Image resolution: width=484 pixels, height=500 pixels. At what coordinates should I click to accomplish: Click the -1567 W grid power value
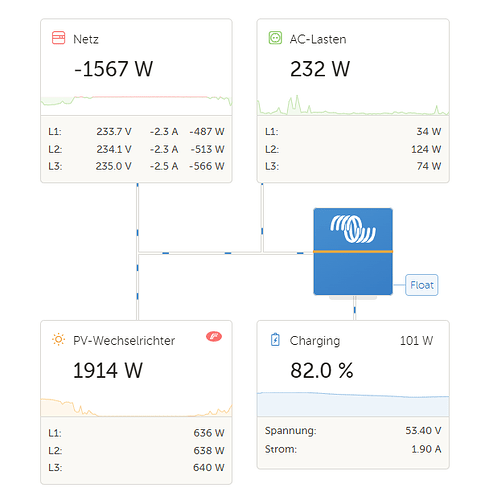[113, 69]
